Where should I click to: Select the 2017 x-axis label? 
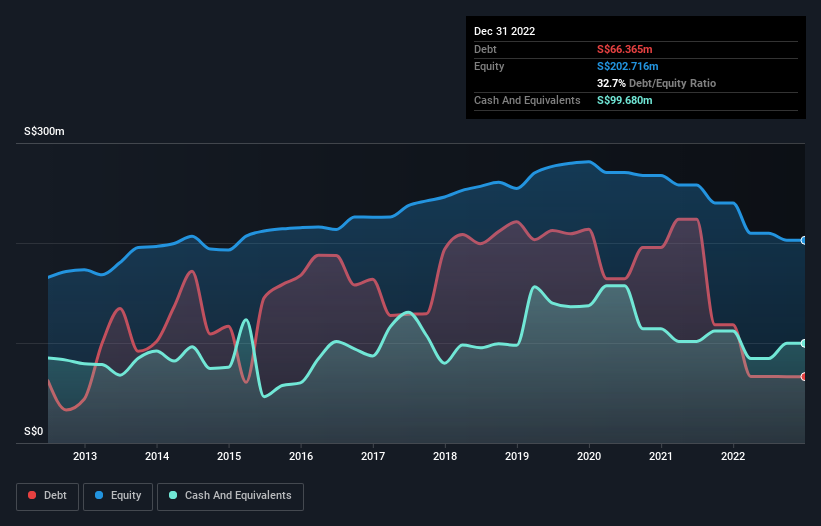click(x=373, y=456)
